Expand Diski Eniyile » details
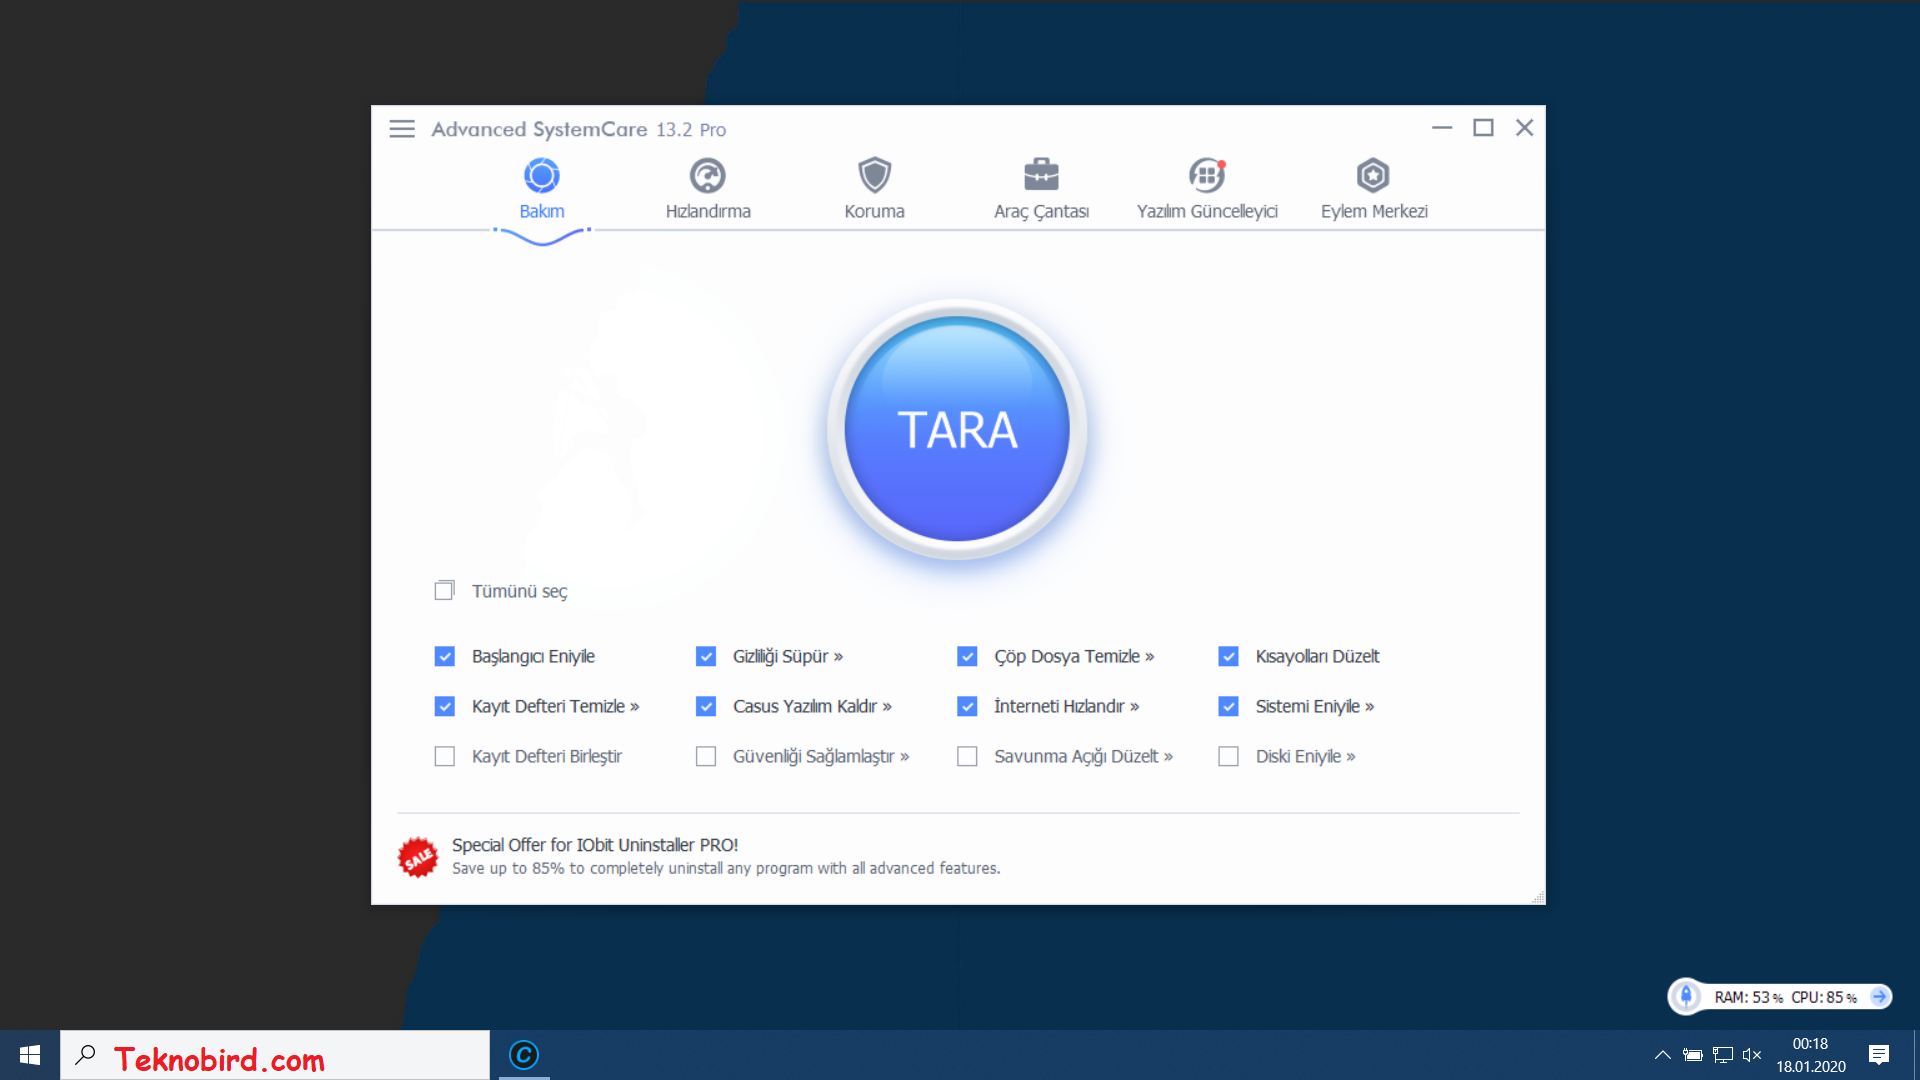This screenshot has width=1920, height=1080. tap(1351, 757)
